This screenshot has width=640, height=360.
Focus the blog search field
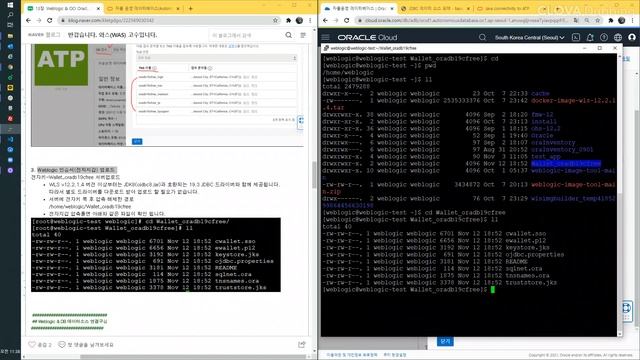pyautogui.click(x=247, y=36)
